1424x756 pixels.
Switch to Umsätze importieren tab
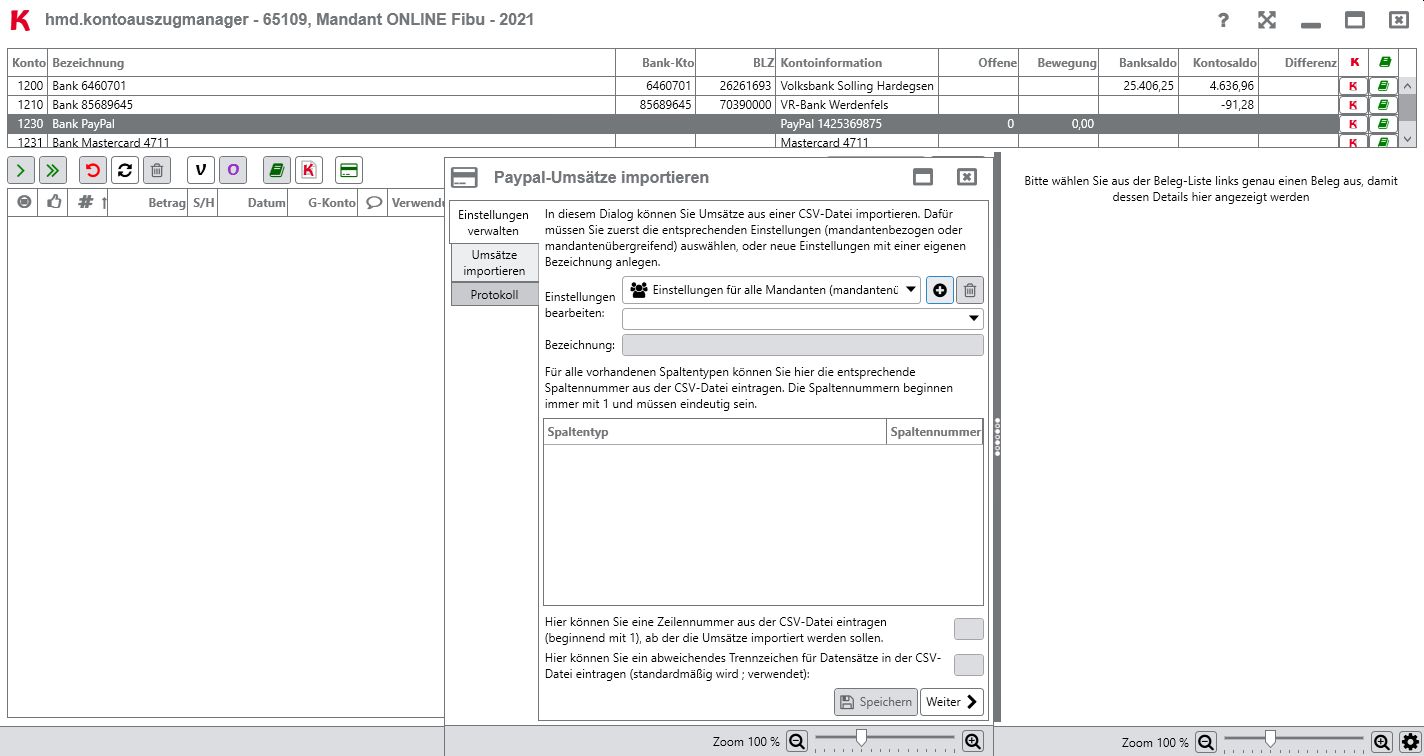coord(494,263)
